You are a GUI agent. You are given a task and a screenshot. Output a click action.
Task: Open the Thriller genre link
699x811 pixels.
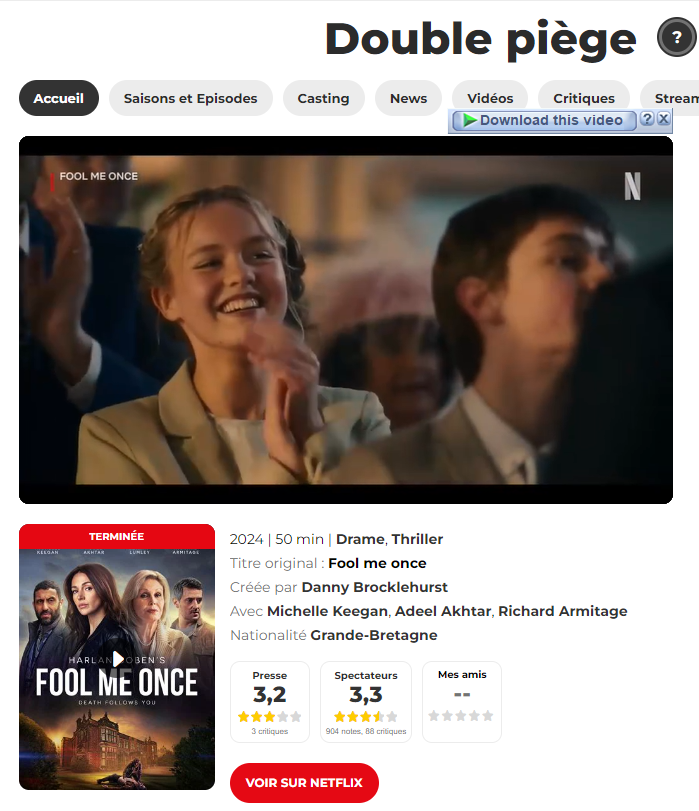click(417, 539)
